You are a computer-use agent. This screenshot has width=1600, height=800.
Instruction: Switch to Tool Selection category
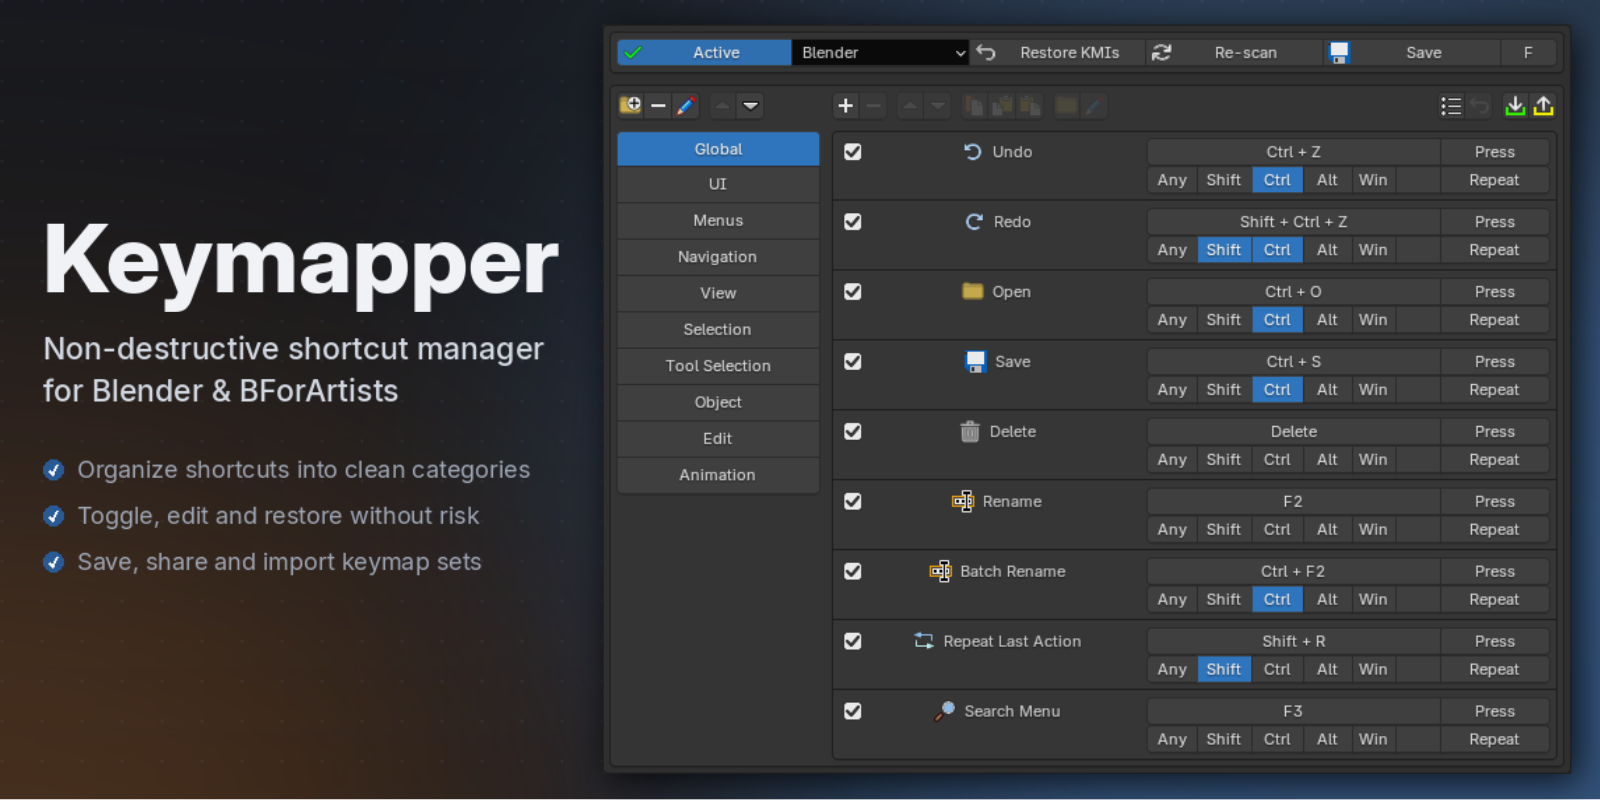tap(718, 366)
